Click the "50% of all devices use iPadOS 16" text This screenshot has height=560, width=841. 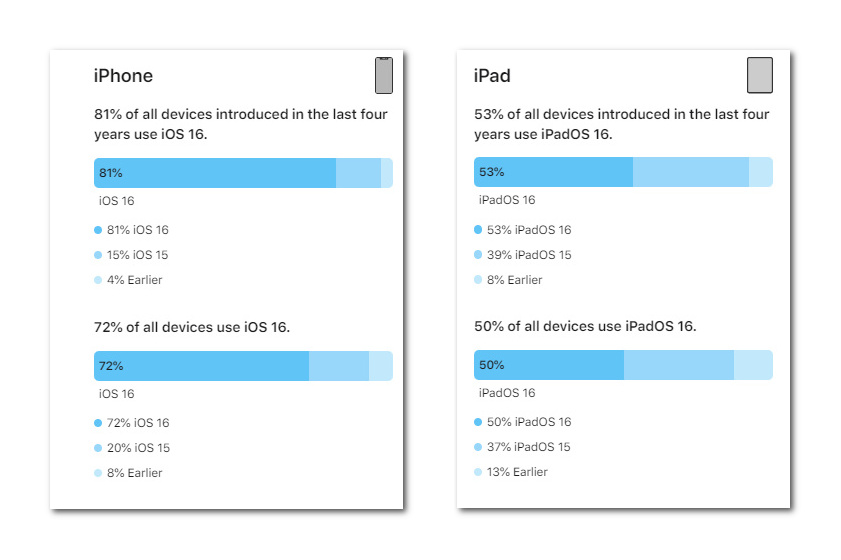(585, 326)
